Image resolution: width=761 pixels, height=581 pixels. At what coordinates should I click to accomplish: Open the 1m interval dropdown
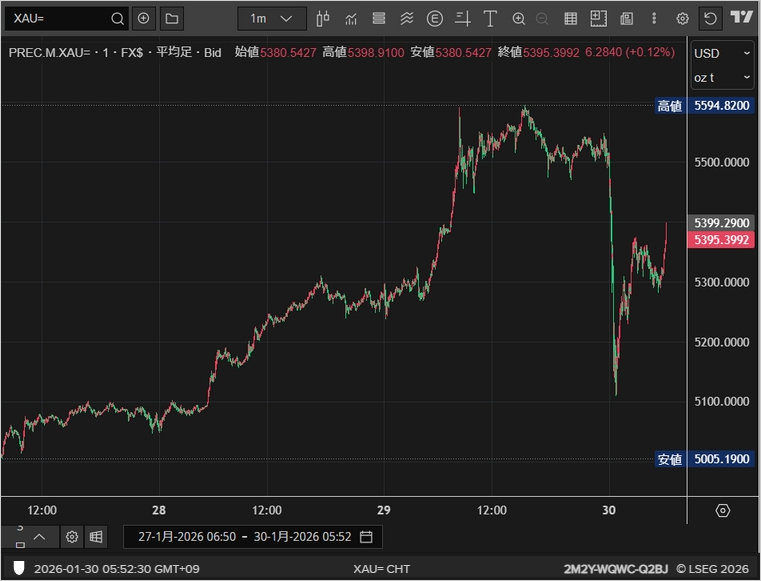point(272,18)
